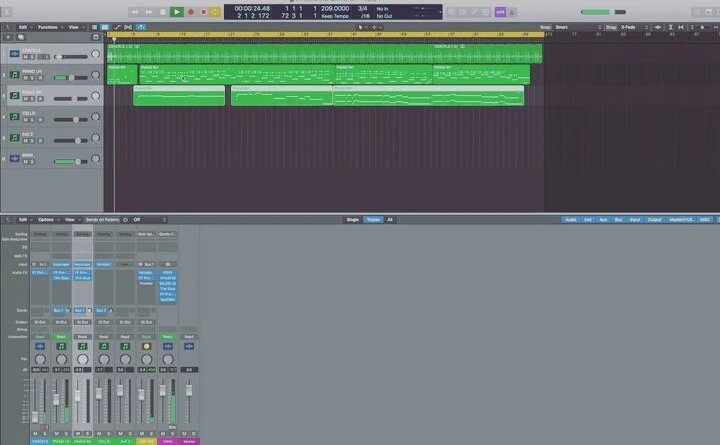Open the left-click pointer tool menu

pyautogui.click(x=362, y=27)
